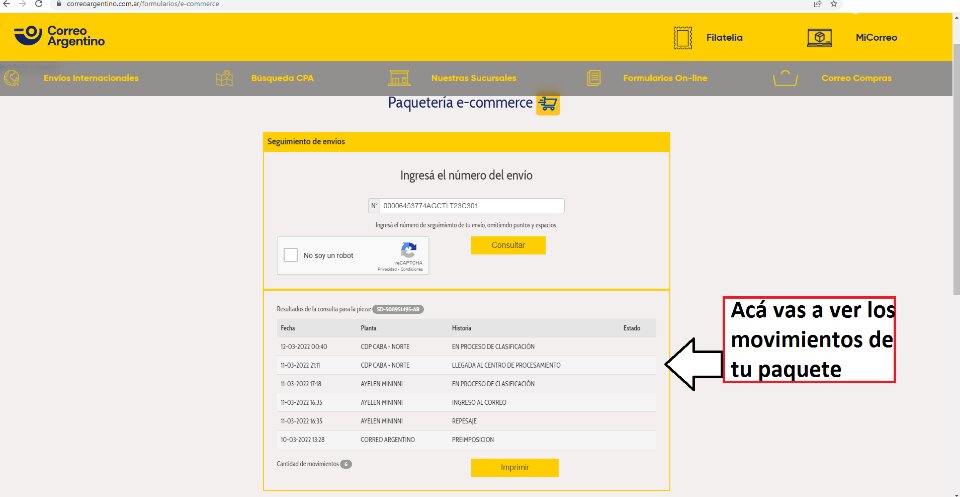Click the browser reload button
The width and height of the screenshot is (960, 497).
click(39, 4)
